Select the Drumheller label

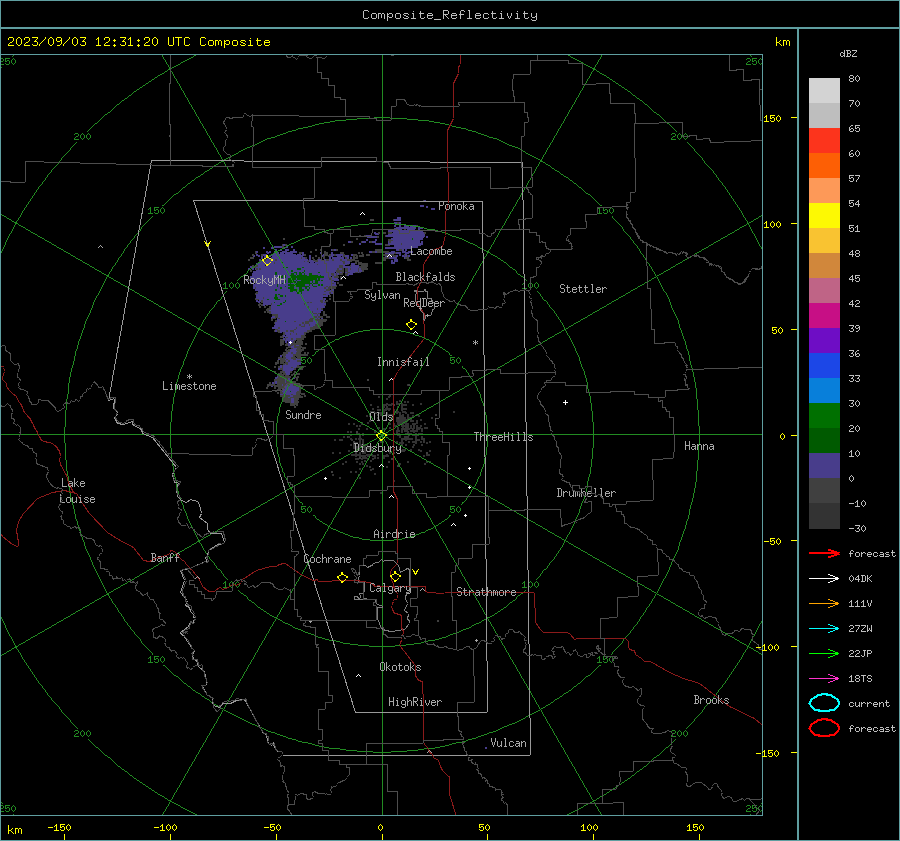tap(586, 493)
